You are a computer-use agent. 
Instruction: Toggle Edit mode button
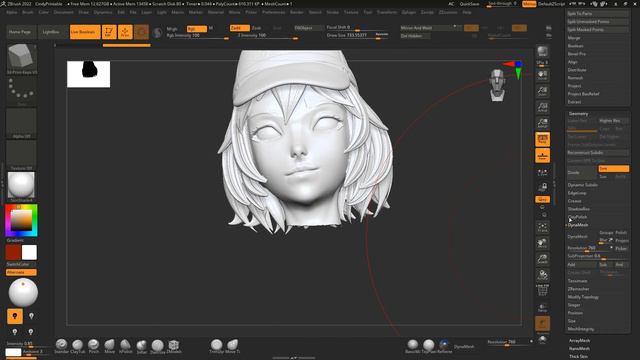tap(109, 32)
